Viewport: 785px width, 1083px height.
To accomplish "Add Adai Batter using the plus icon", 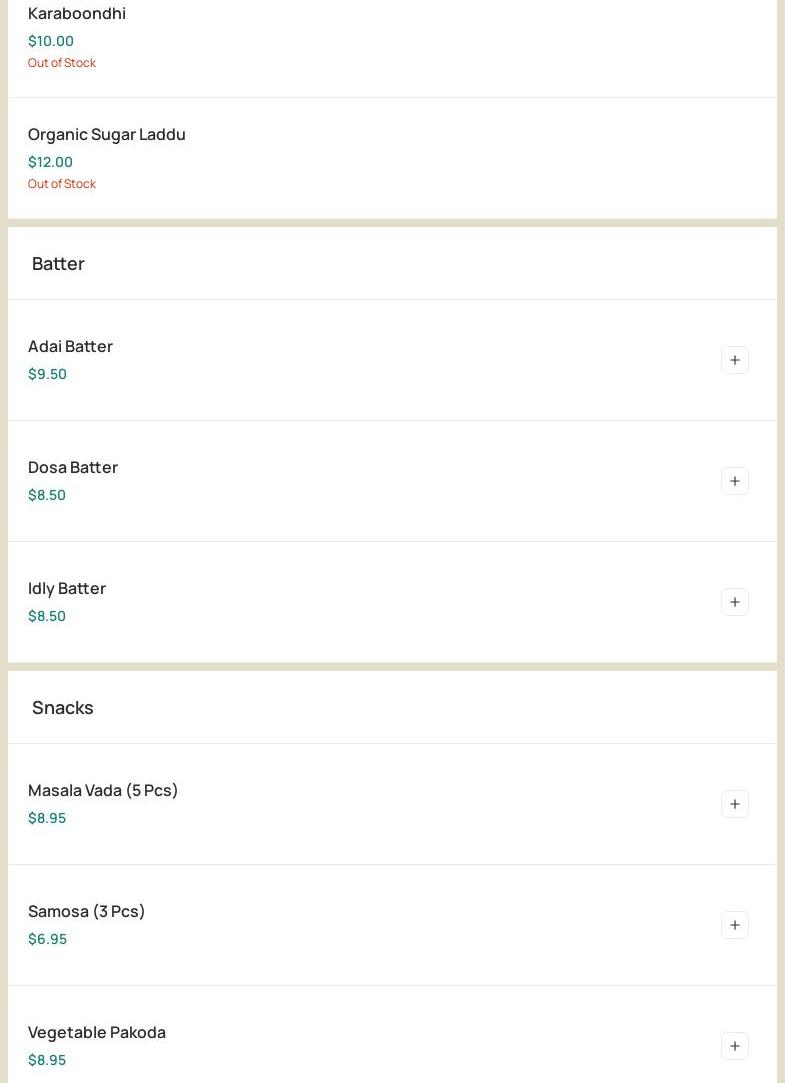I will 734,360.
